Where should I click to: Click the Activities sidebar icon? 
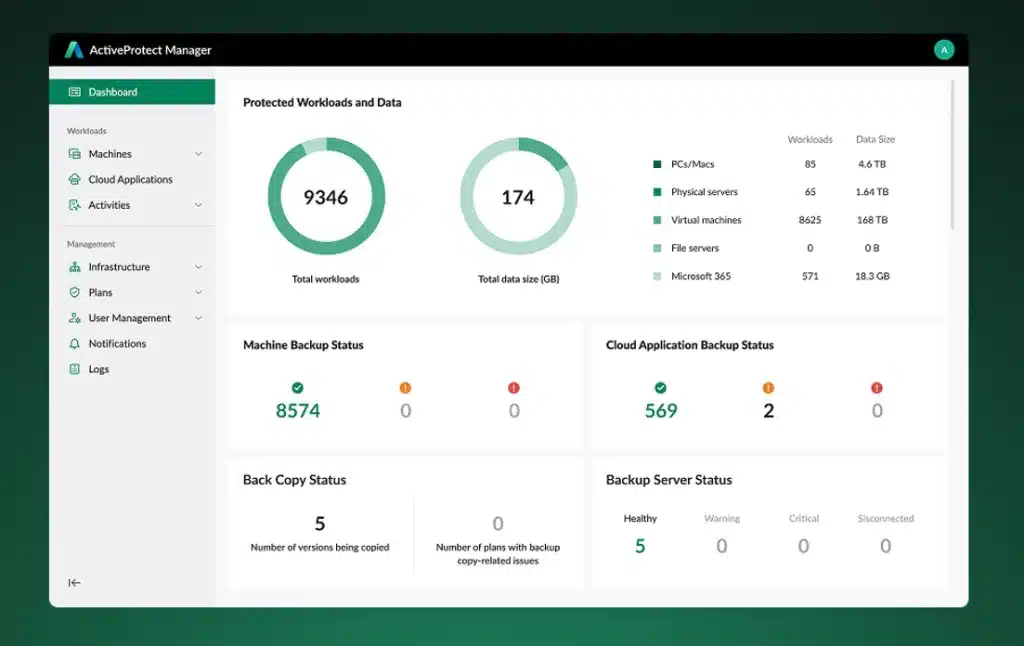[74, 205]
